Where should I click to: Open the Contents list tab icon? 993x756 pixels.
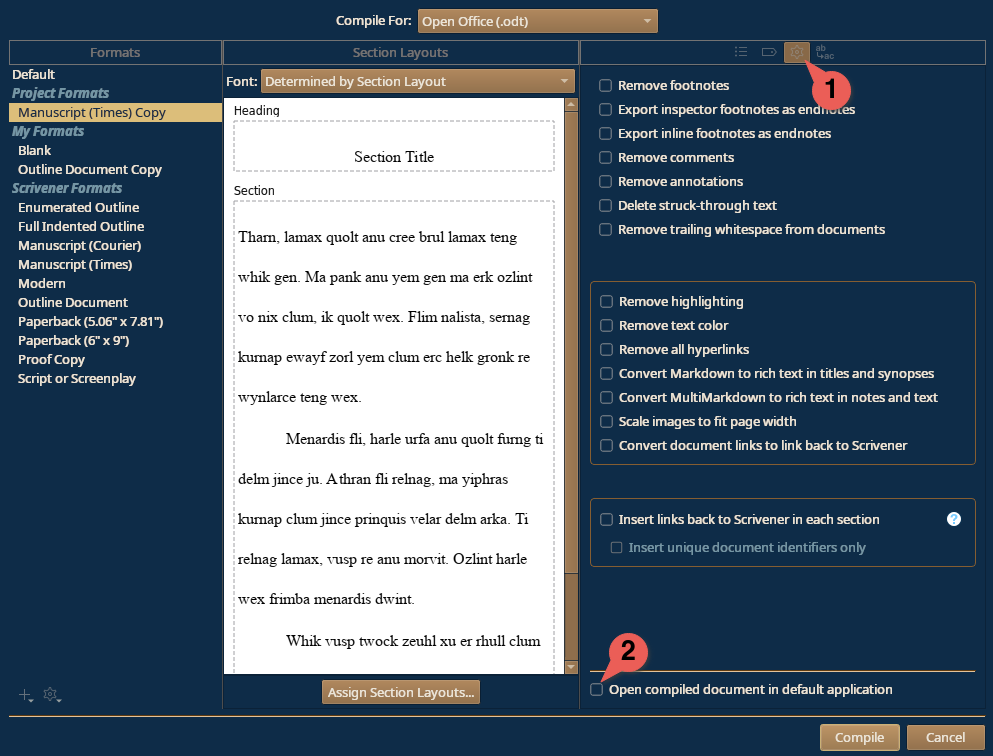[741, 52]
